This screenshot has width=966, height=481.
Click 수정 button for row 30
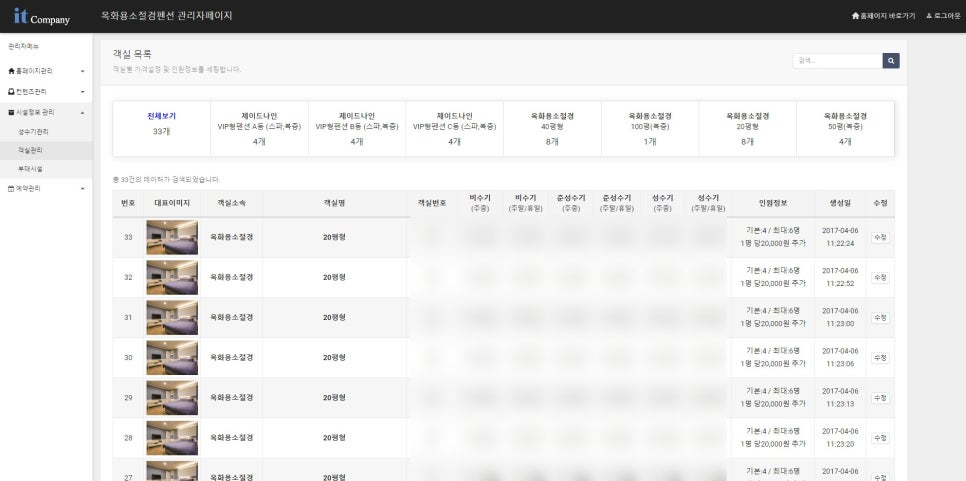pos(880,358)
